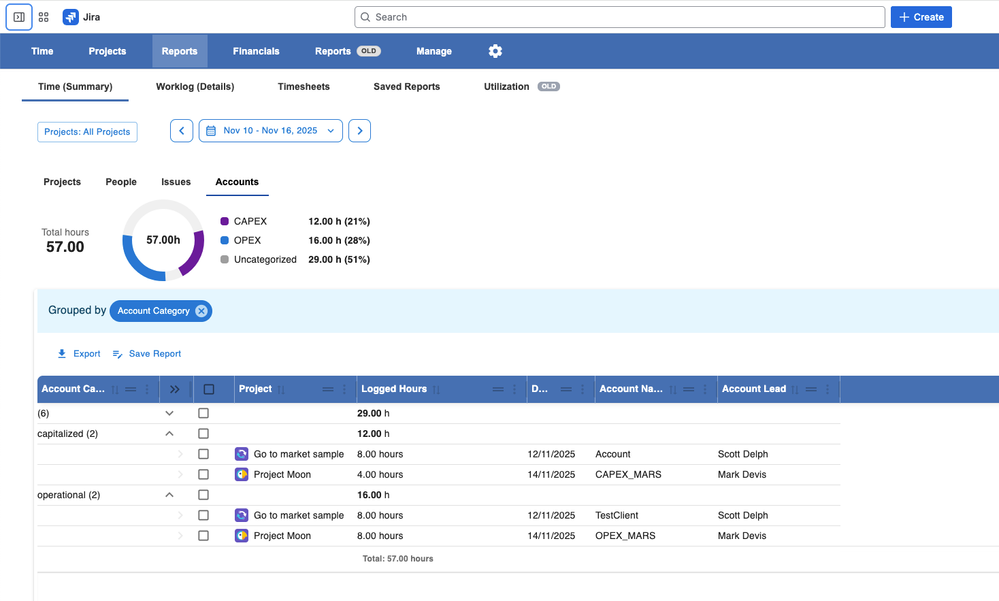This screenshot has height=601, width=999.
Task: Click the Export download icon
Action: click(x=62, y=354)
